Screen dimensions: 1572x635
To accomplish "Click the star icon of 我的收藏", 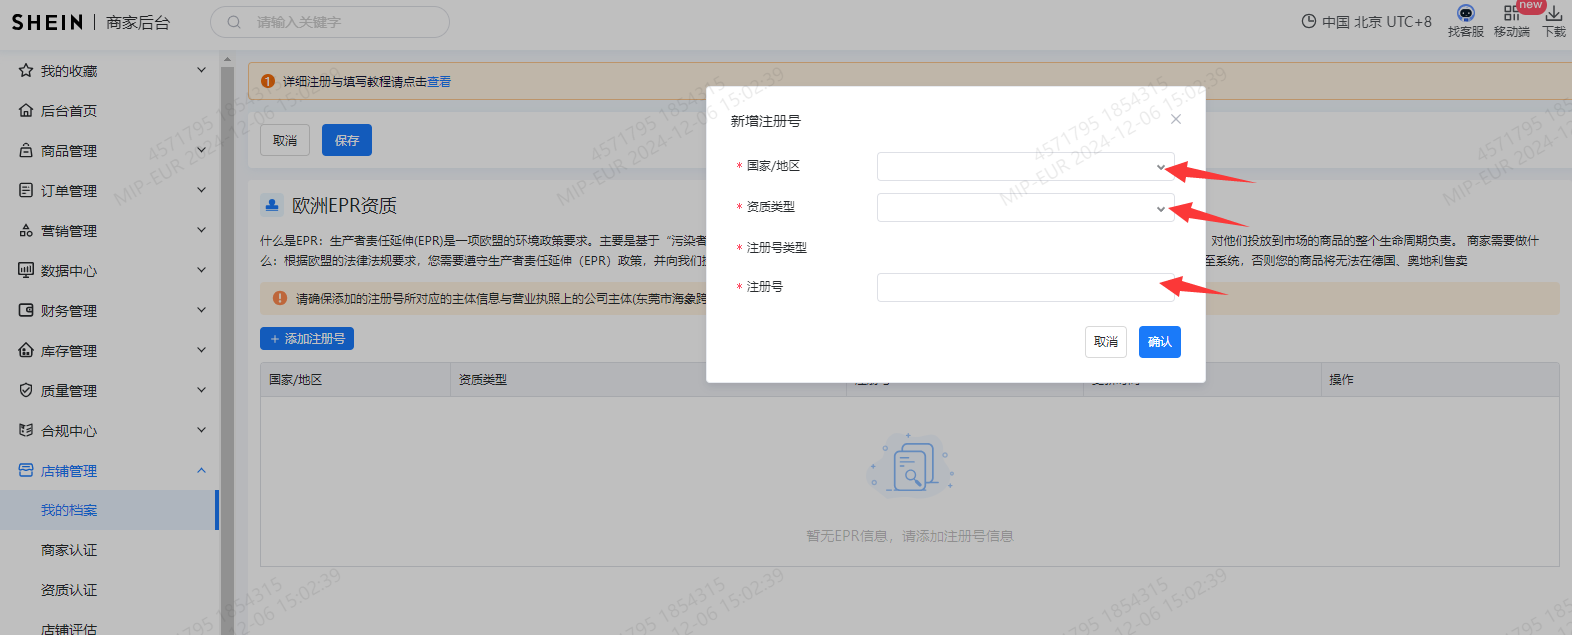I will click(x=26, y=71).
